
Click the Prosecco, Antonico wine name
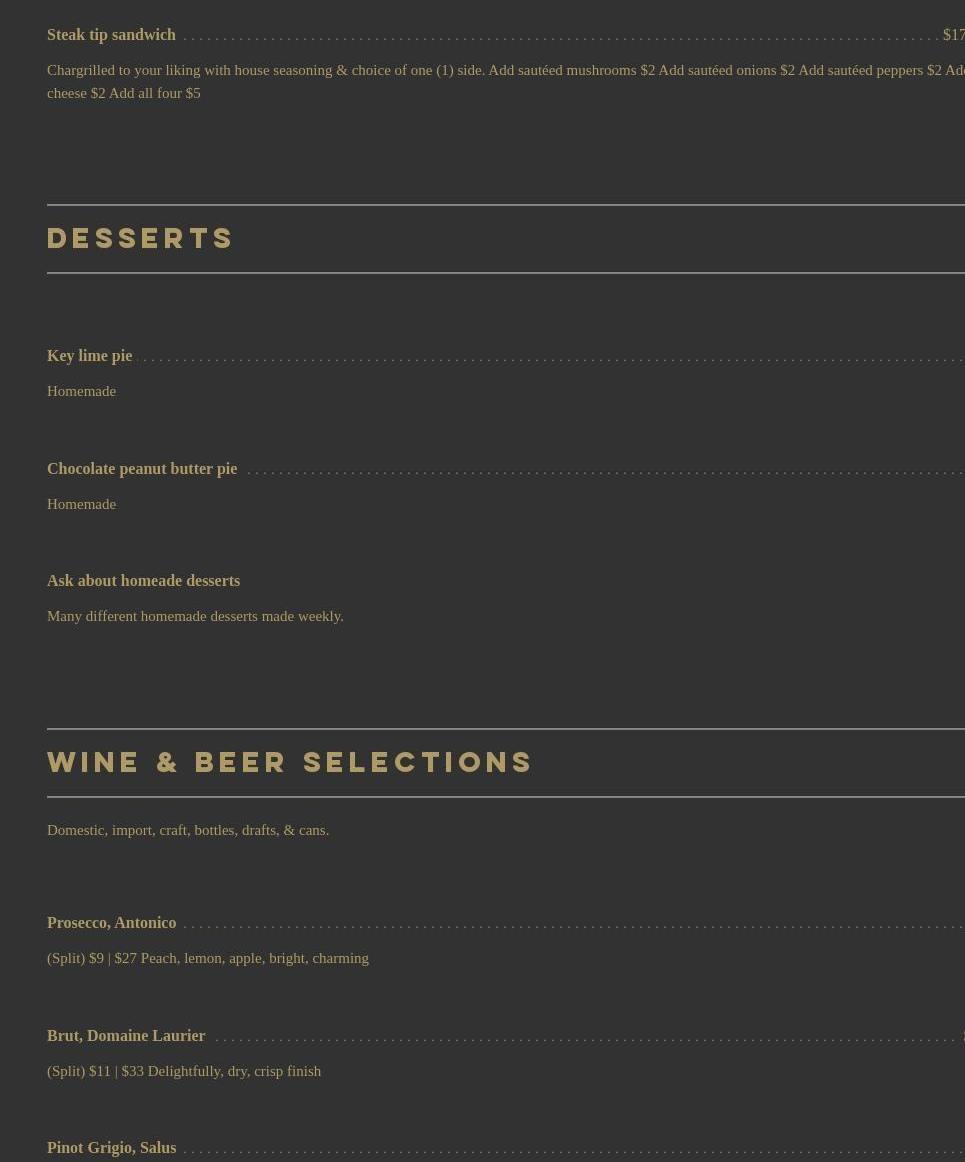click(x=111, y=923)
